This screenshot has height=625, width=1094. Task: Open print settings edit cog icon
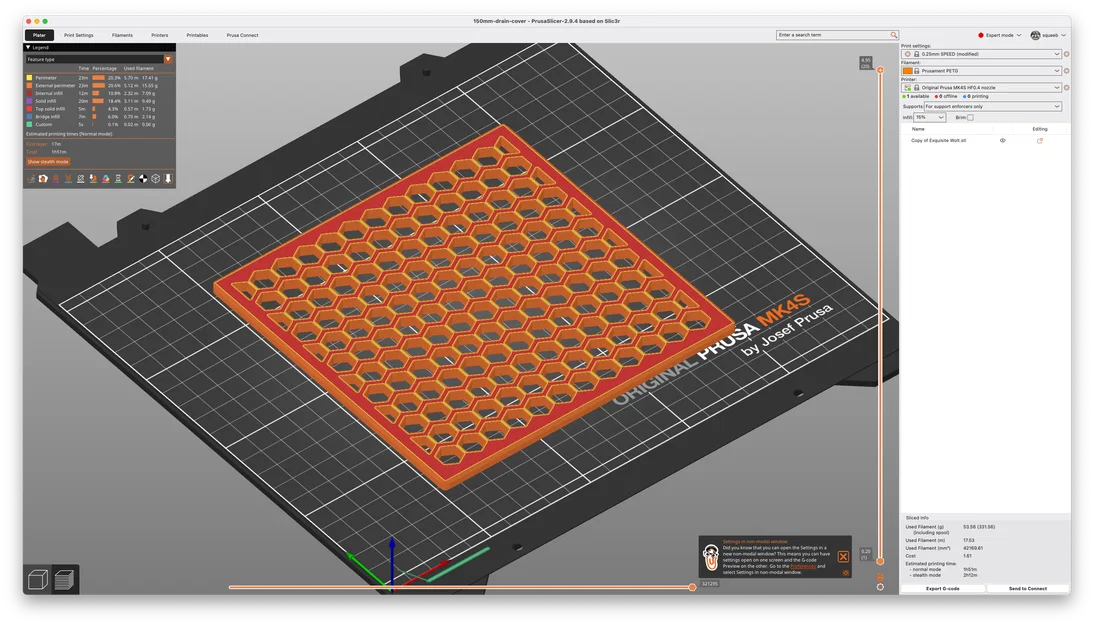tap(1066, 54)
